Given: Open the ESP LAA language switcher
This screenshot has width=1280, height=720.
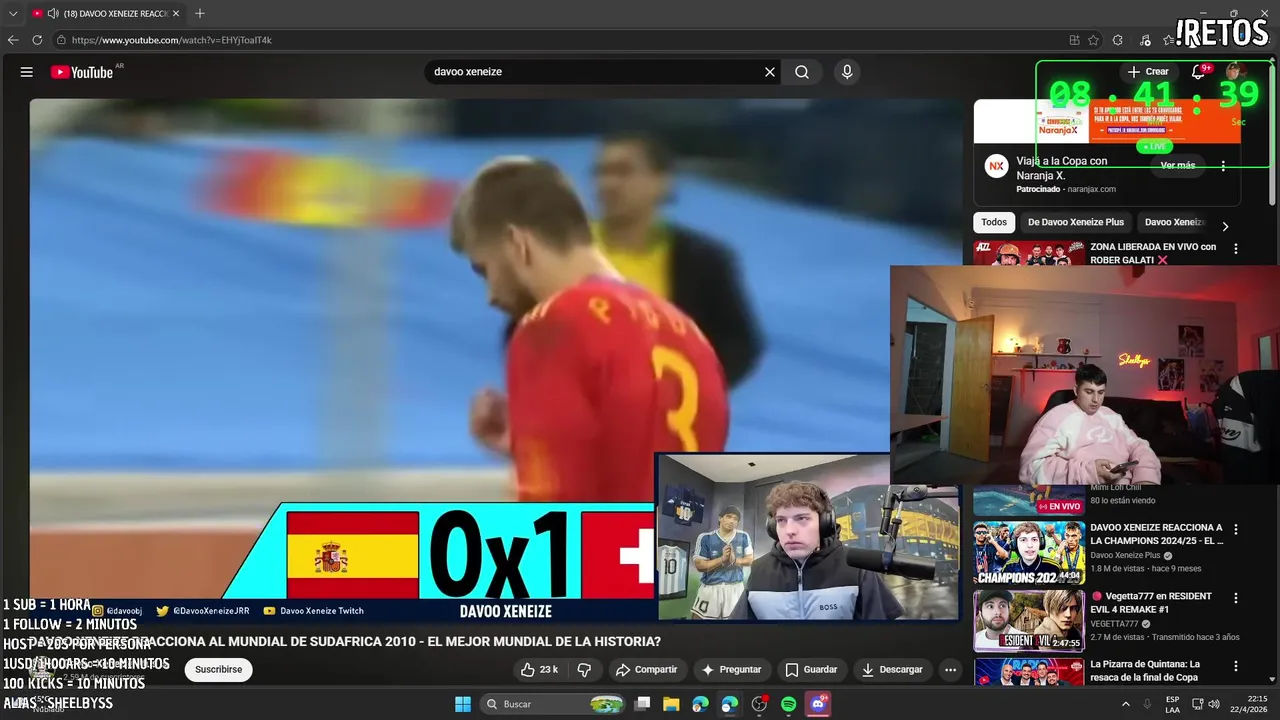Looking at the screenshot, I should click(1173, 704).
